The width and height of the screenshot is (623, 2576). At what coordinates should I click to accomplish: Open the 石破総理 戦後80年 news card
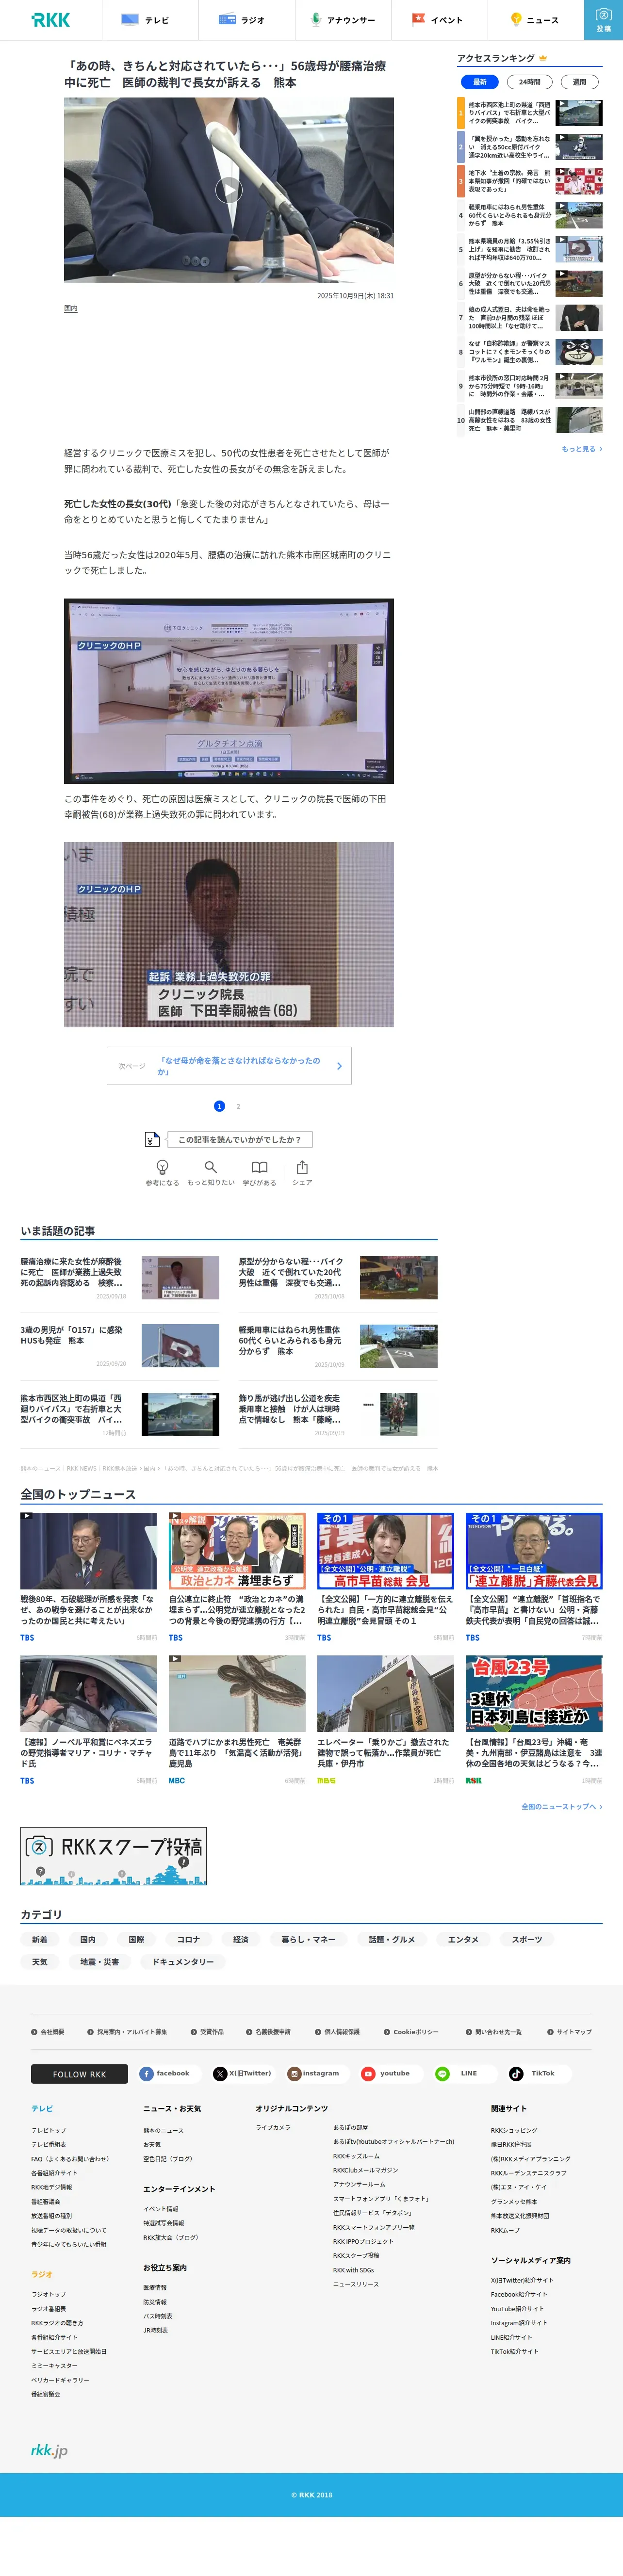(x=89, y=1577)
